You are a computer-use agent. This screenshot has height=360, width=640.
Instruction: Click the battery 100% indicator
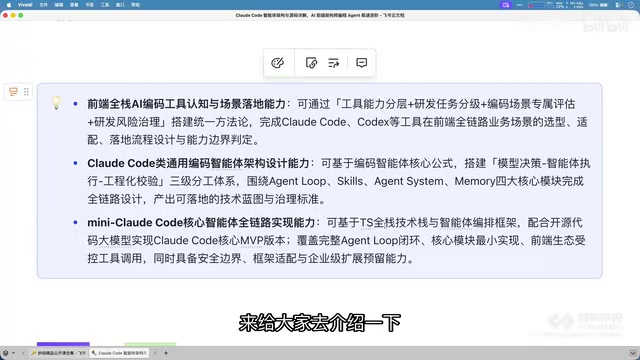tap(598, 5)
